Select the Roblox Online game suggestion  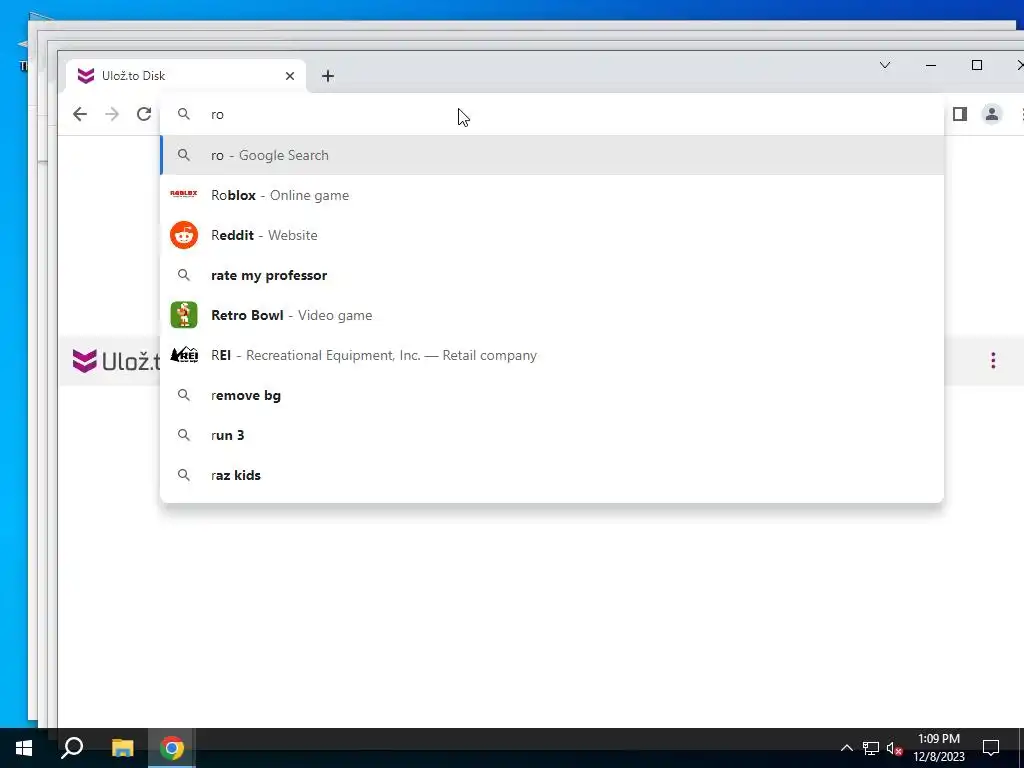coord(552,195)
